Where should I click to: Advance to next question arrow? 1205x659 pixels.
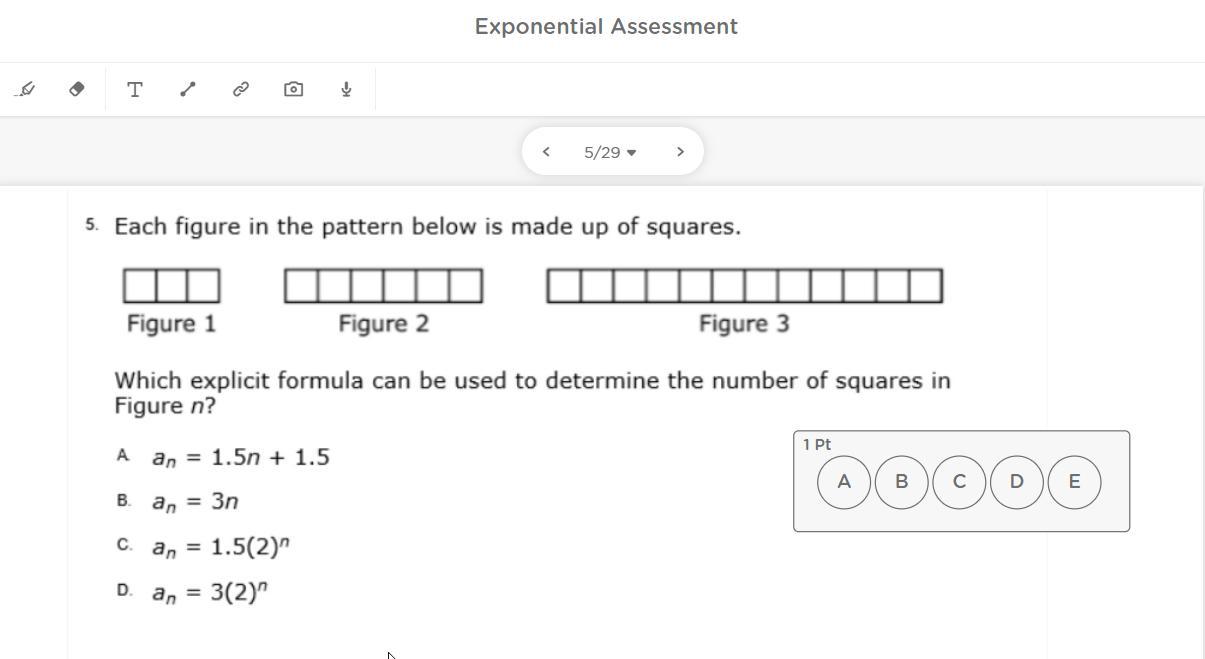(x=680, y=152)
